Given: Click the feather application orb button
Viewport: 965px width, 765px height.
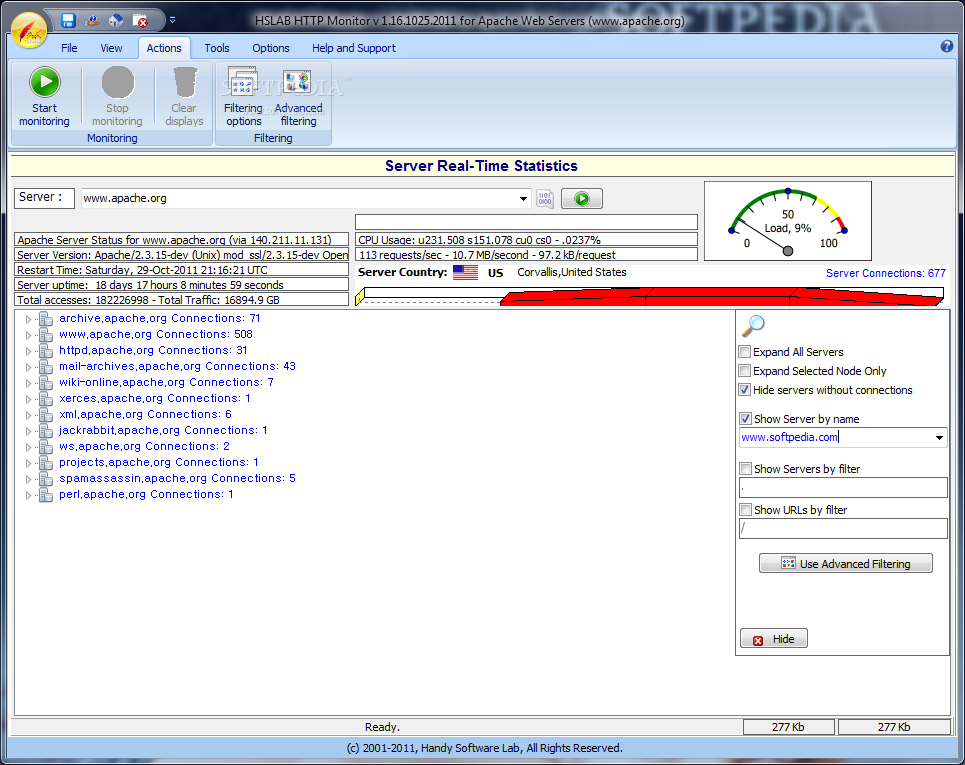Looking at the screenshot, I should tap(29, 31).
